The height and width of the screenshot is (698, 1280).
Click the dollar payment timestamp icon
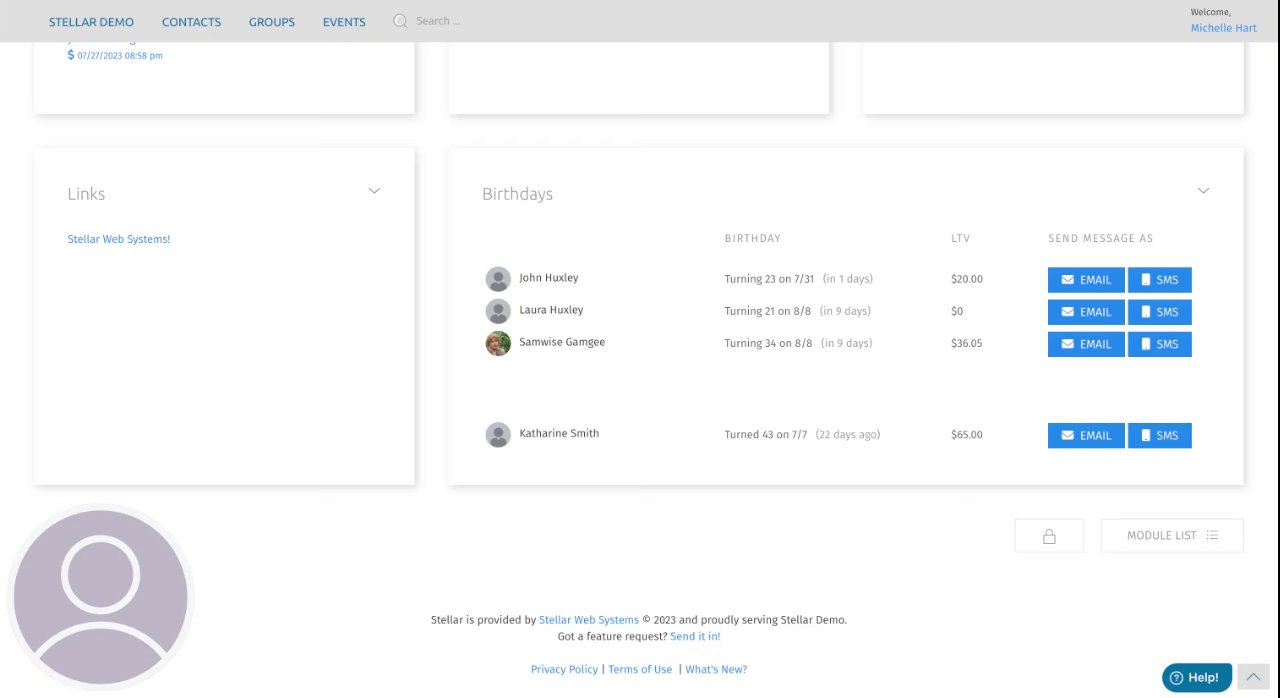pyautogui.click(x=71, y=55)
